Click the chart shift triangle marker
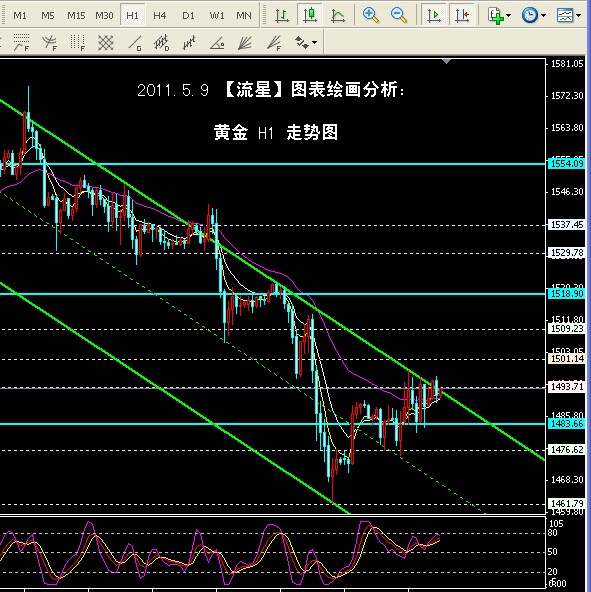Screen dimensions: 591x592 447,61
